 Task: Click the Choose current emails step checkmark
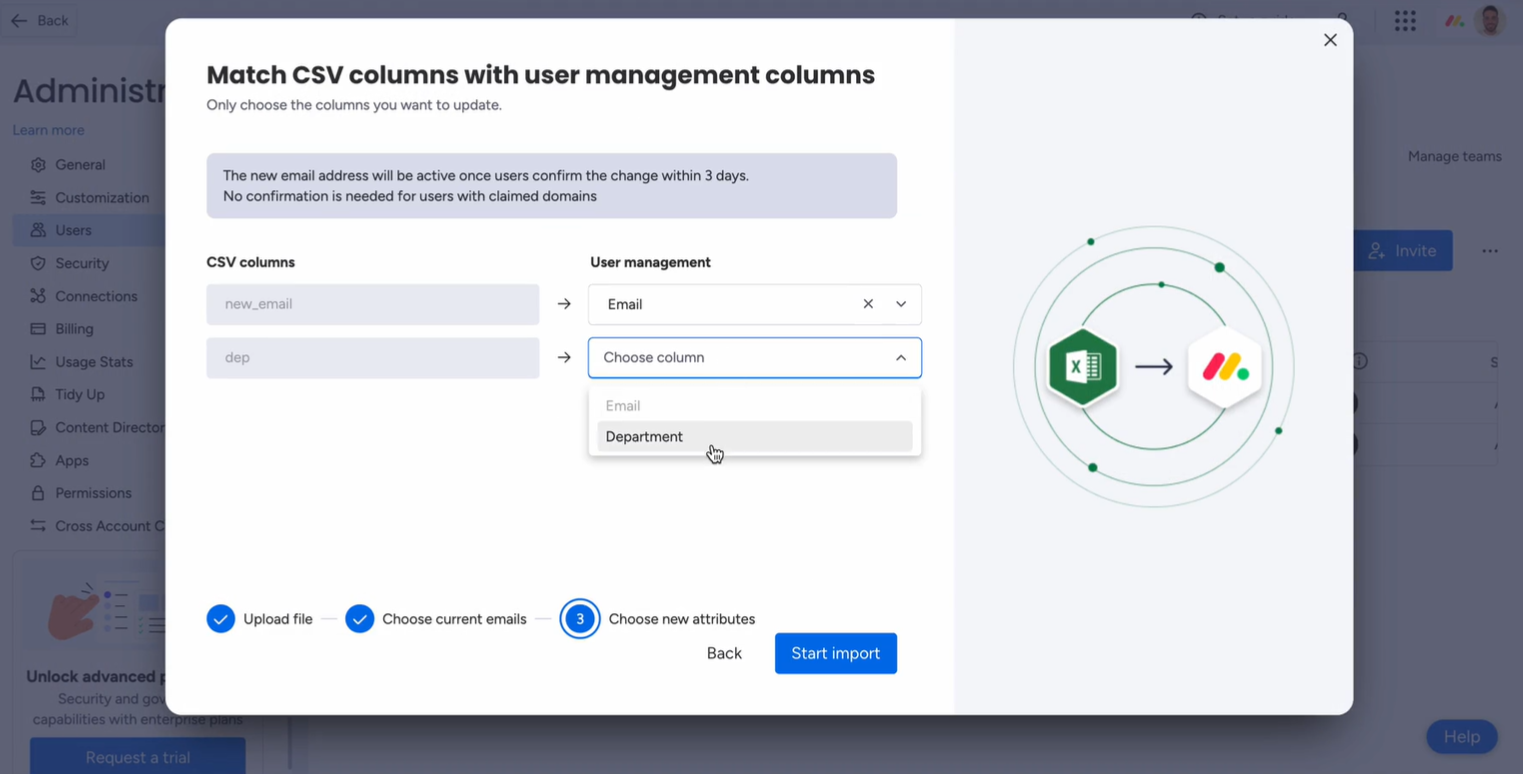point(360,619)
